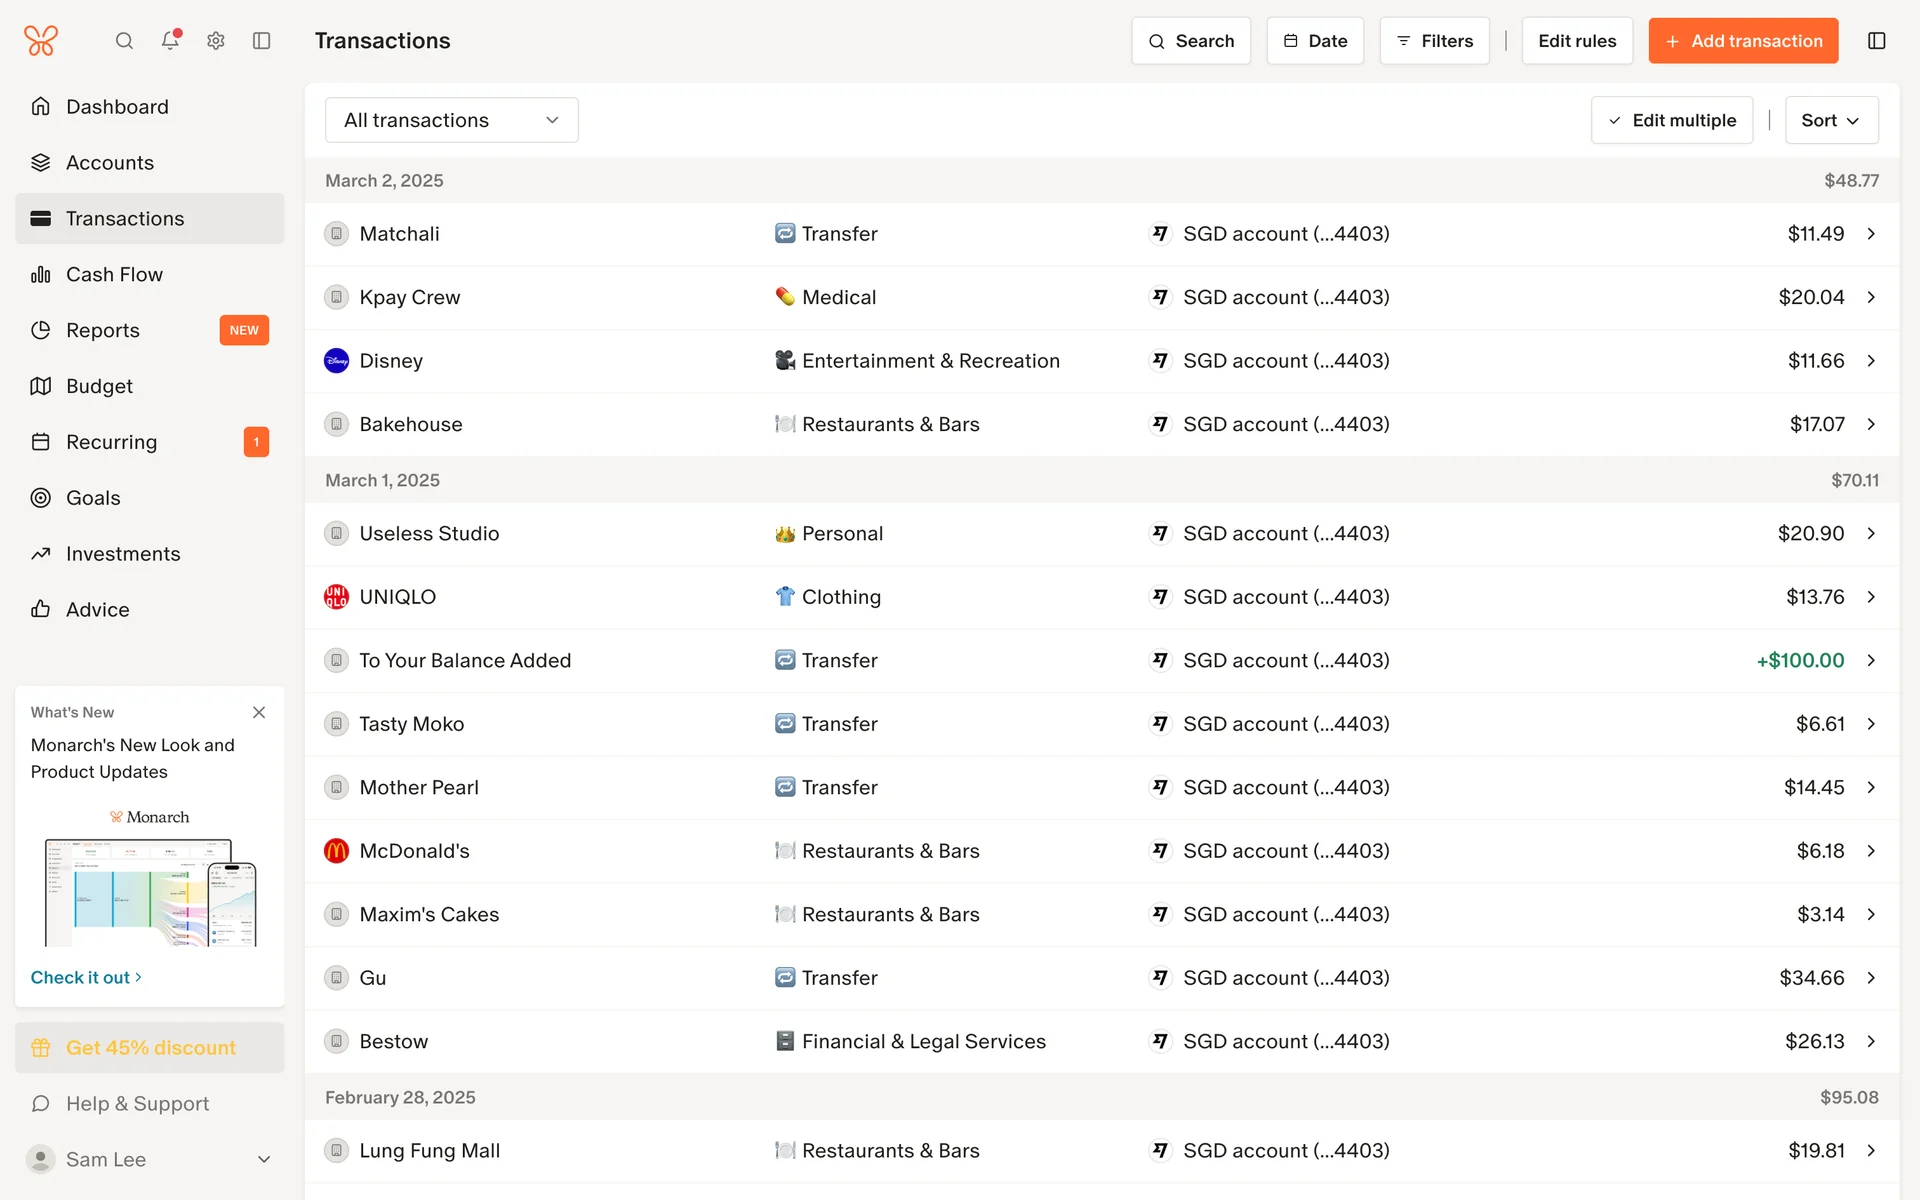Image resolution: width=1920 pixels, height=1200 pixels.
Task: Click the Disney merchant logo
Action: tap(336, 361)
